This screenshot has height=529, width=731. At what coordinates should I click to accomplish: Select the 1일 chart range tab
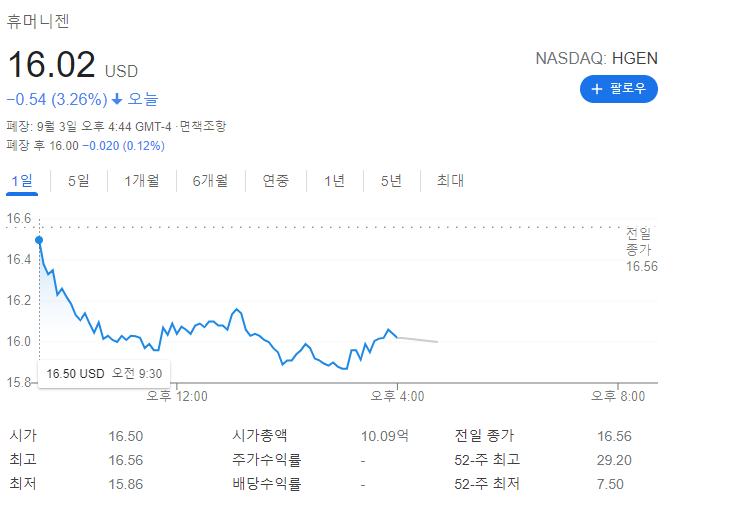point(22,180)
